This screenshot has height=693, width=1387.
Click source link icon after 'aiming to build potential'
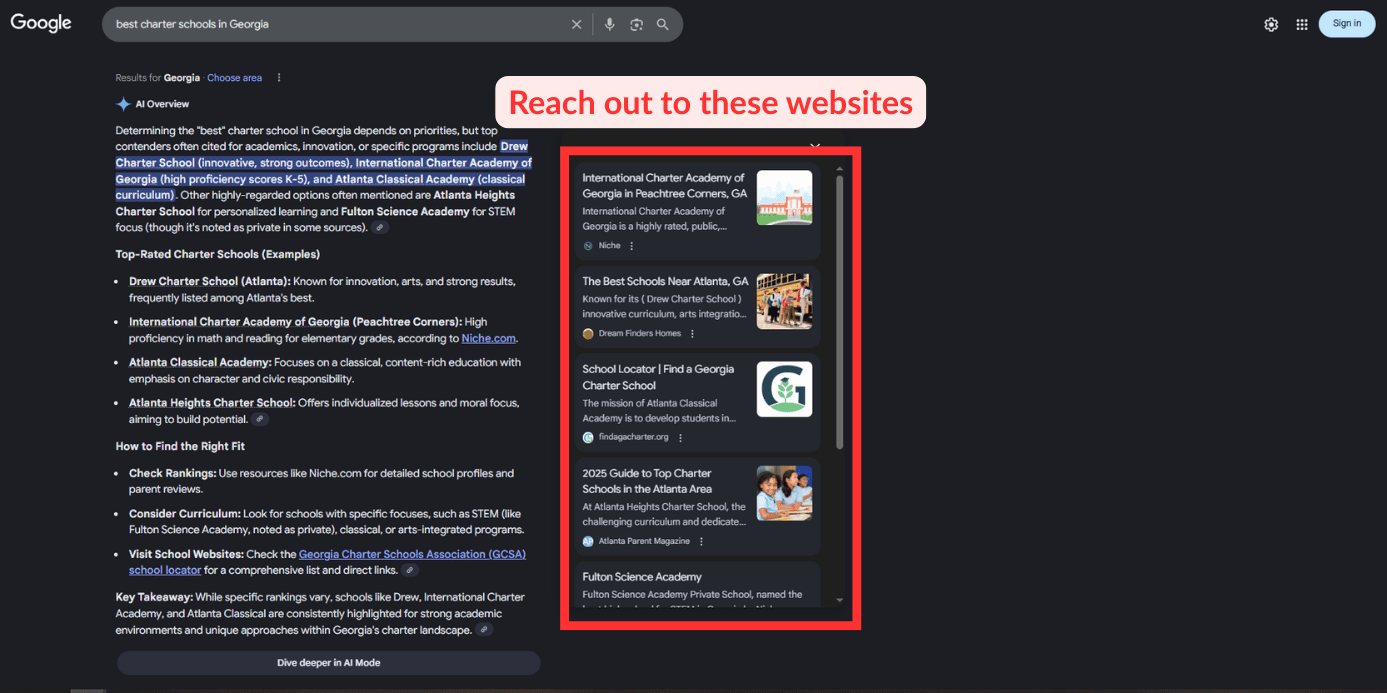260,420
